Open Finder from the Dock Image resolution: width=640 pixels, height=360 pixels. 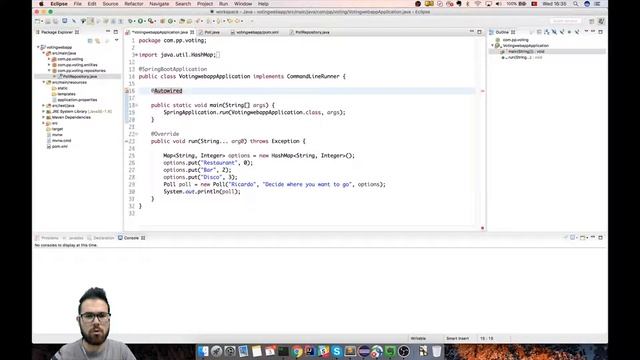pyautogui.click(x=203, y=351)
